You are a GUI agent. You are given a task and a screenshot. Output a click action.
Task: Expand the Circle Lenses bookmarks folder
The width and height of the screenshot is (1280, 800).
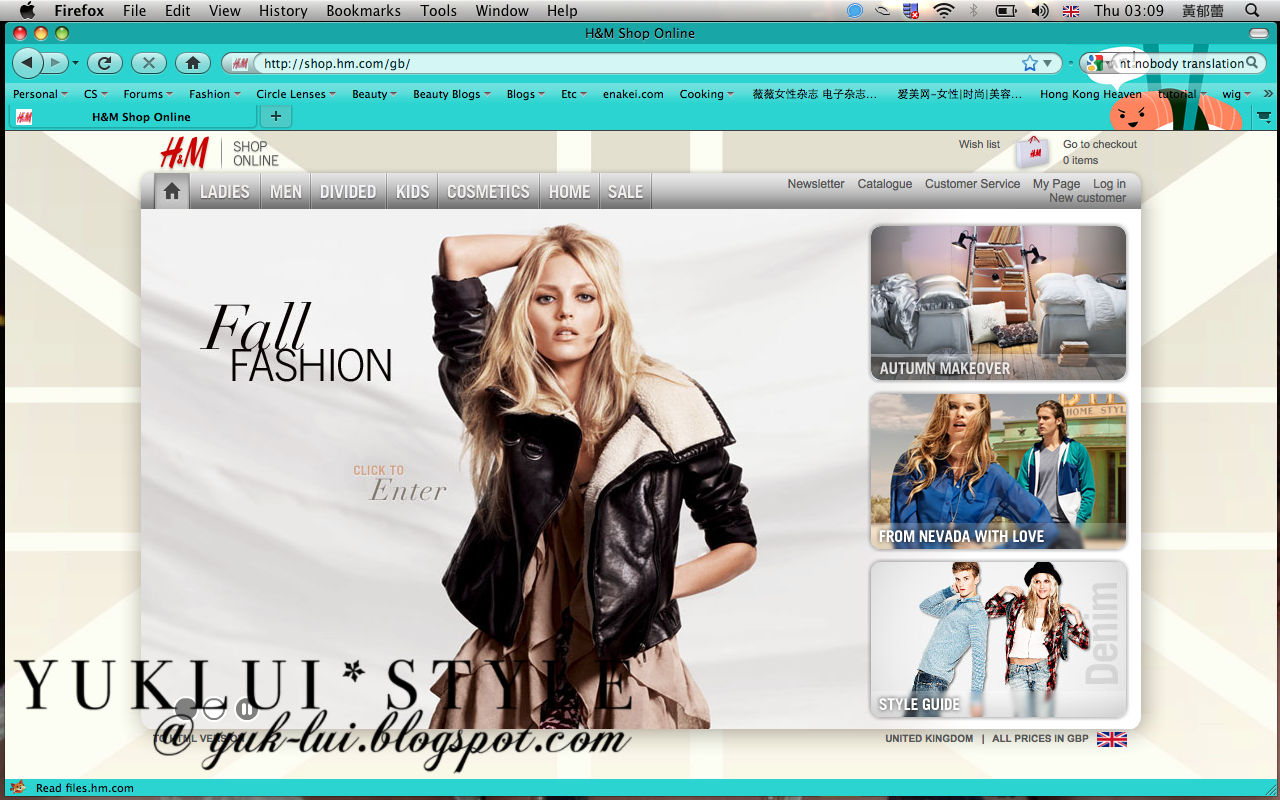(296, 94)
